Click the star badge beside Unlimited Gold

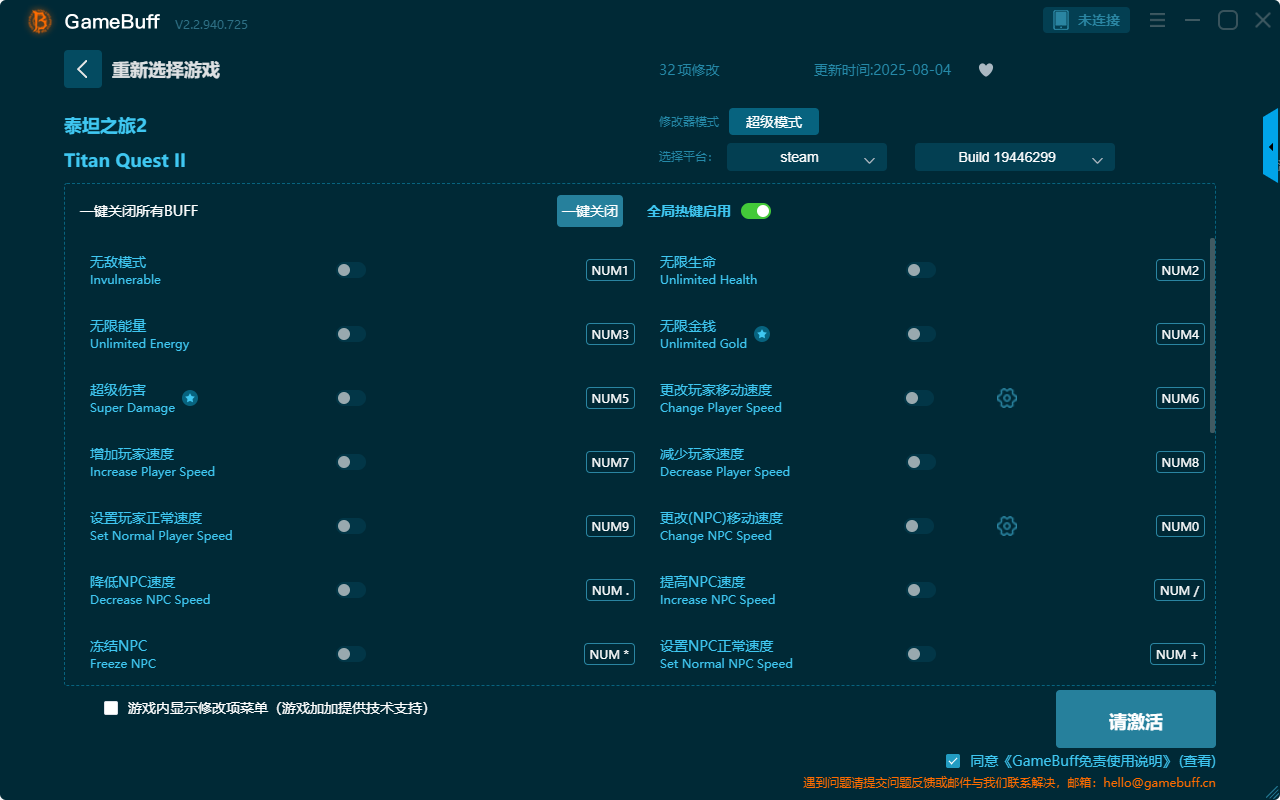tap(762, 334)
